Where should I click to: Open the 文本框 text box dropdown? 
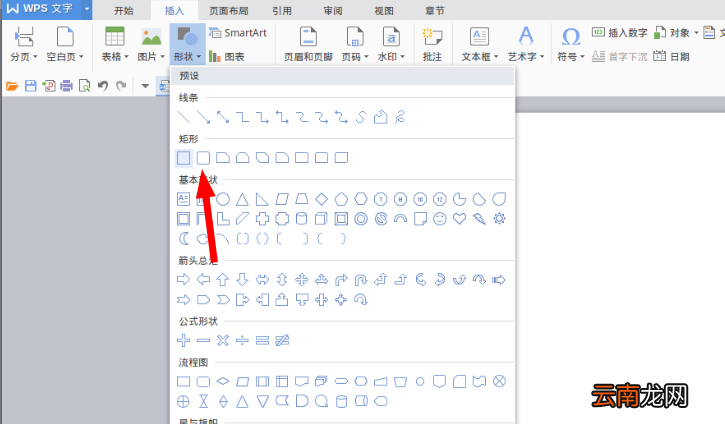(x=480, y=44)
